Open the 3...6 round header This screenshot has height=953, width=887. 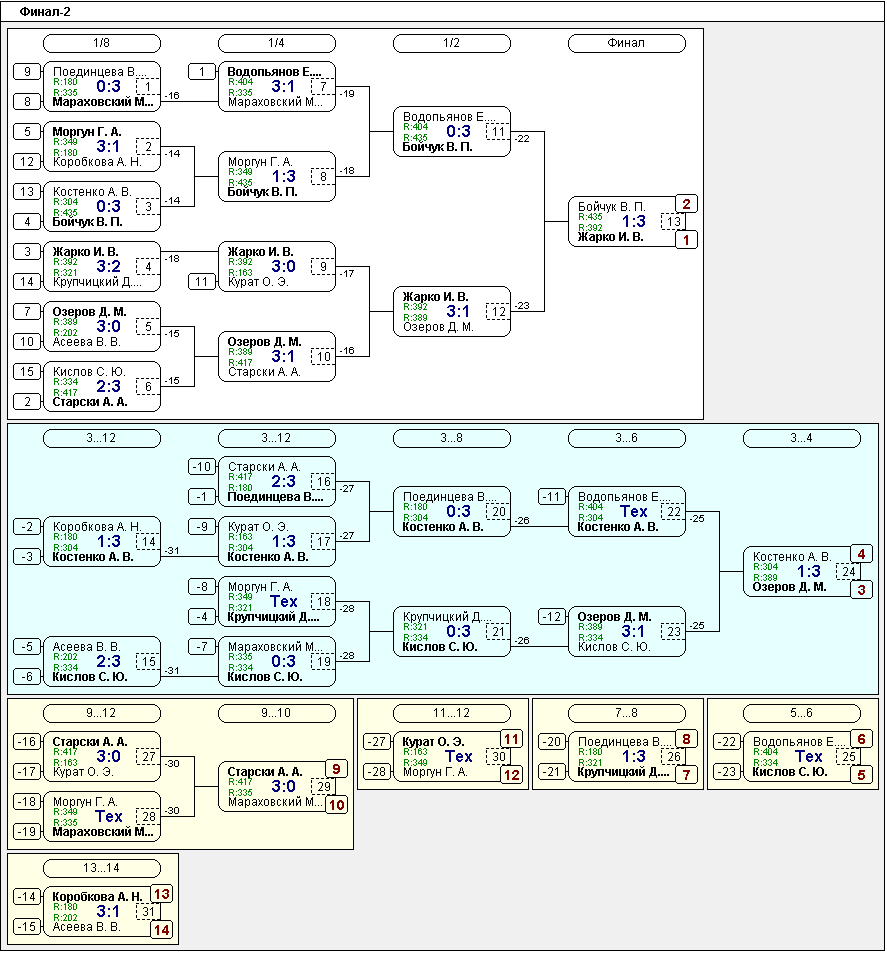(x=627, y=438)
